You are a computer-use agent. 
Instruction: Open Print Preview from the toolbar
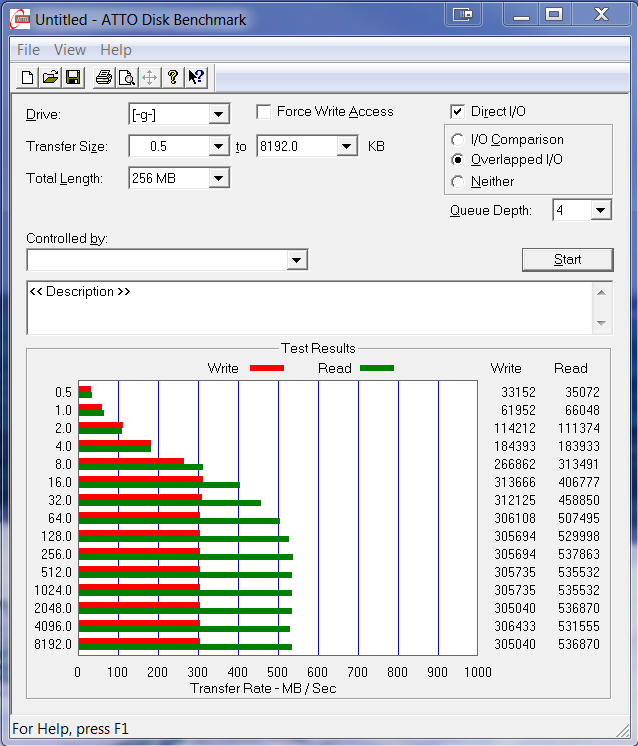[x=127, y=77]
